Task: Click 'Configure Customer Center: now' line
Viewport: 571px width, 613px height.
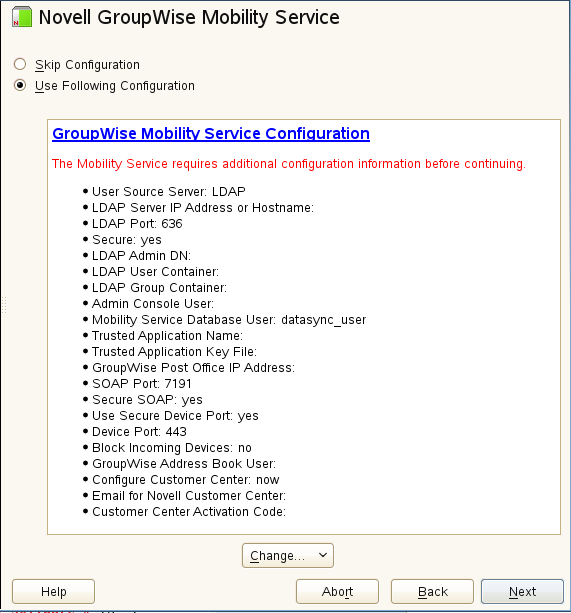Action: tap(186, 480)
